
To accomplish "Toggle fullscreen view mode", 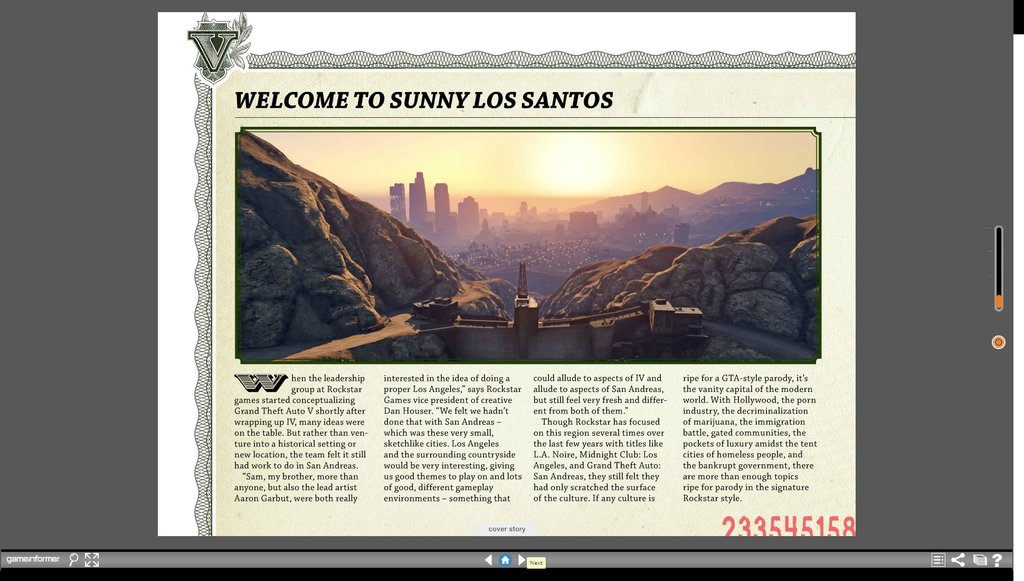I will (x=92, y=560).
